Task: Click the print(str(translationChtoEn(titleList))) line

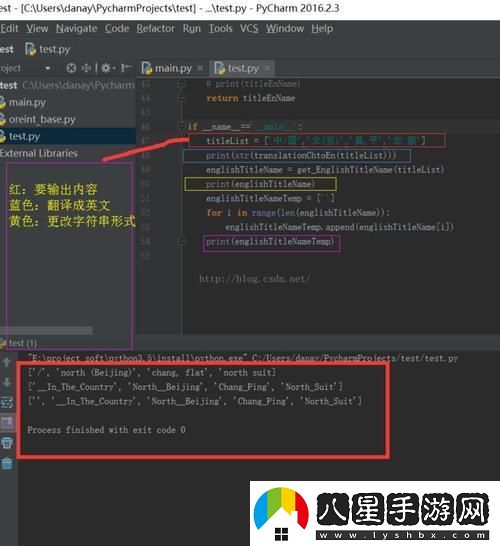Action: tap(301, 155)
